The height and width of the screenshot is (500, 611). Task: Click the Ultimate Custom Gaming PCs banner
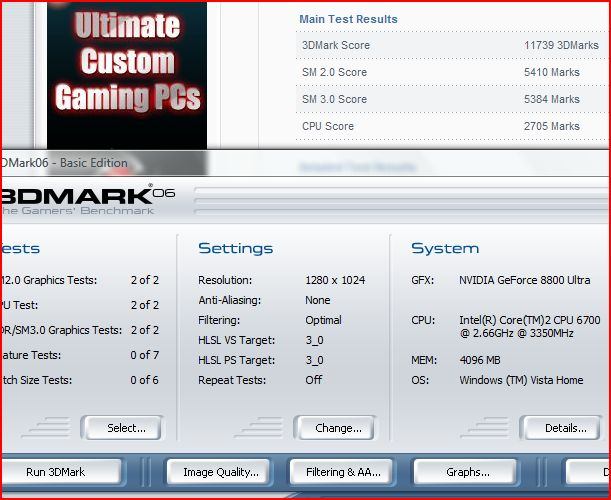(127, 75)
